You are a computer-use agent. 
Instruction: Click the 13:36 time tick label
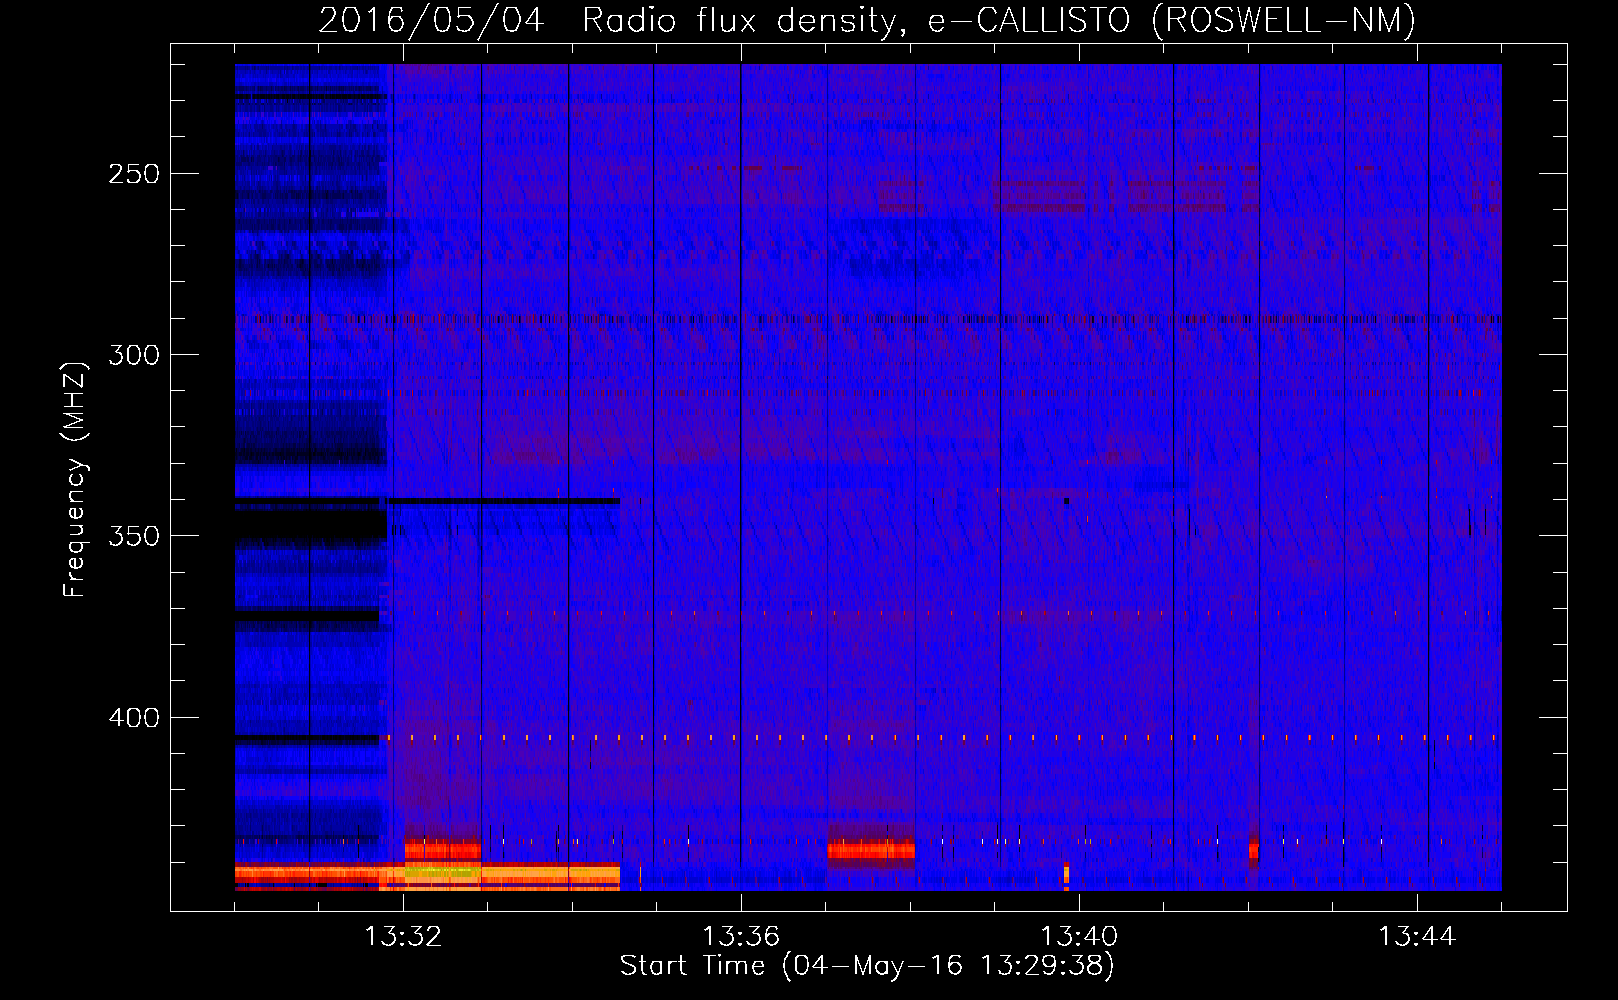(x=741, y=937)
